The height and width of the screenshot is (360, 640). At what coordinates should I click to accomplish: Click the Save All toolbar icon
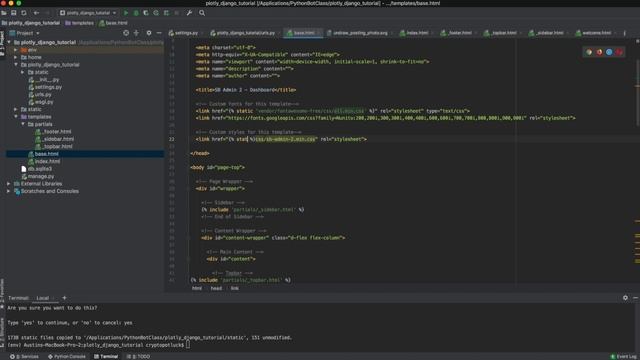coord(14,13)
